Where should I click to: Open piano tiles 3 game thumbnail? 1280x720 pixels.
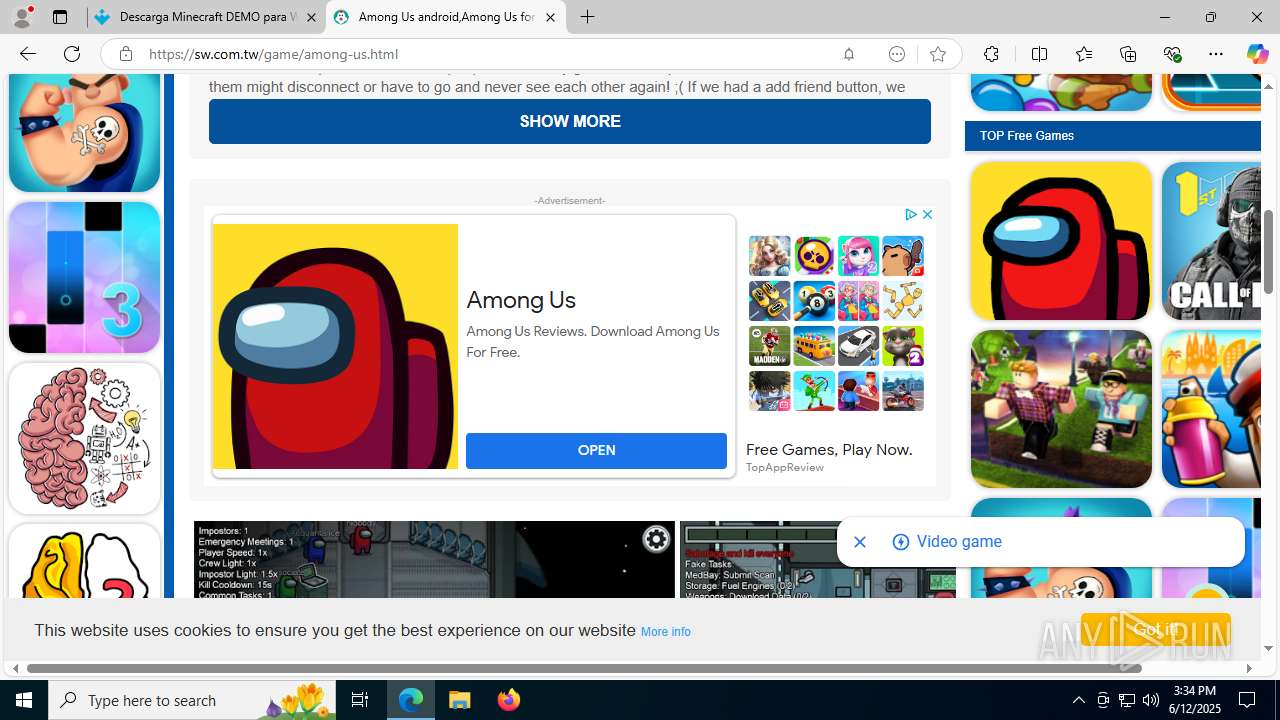click(x=84, y=277)
